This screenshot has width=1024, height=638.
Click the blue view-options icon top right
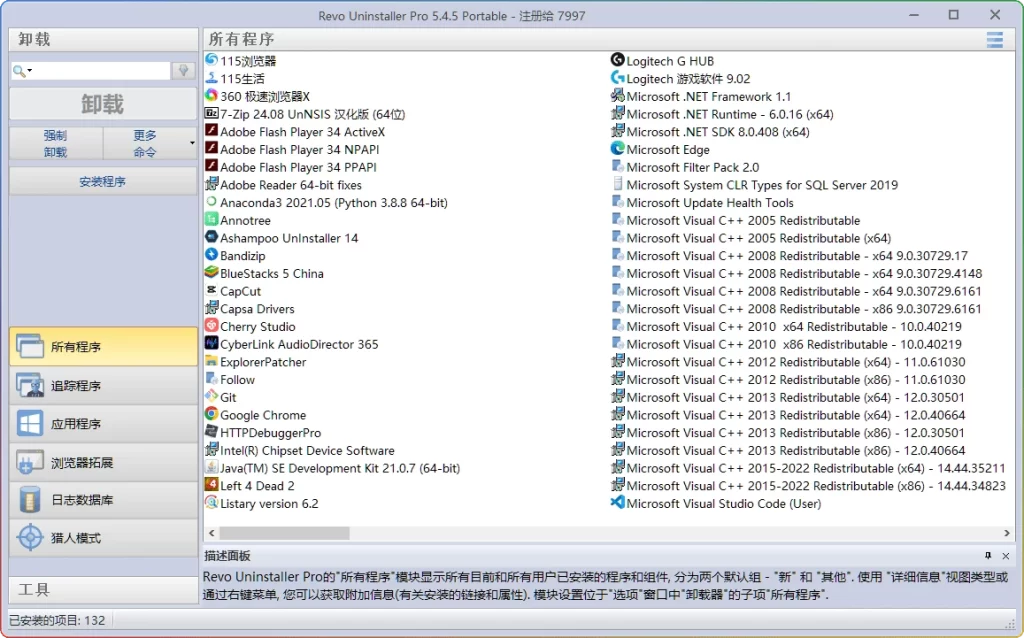coord(996,39)
